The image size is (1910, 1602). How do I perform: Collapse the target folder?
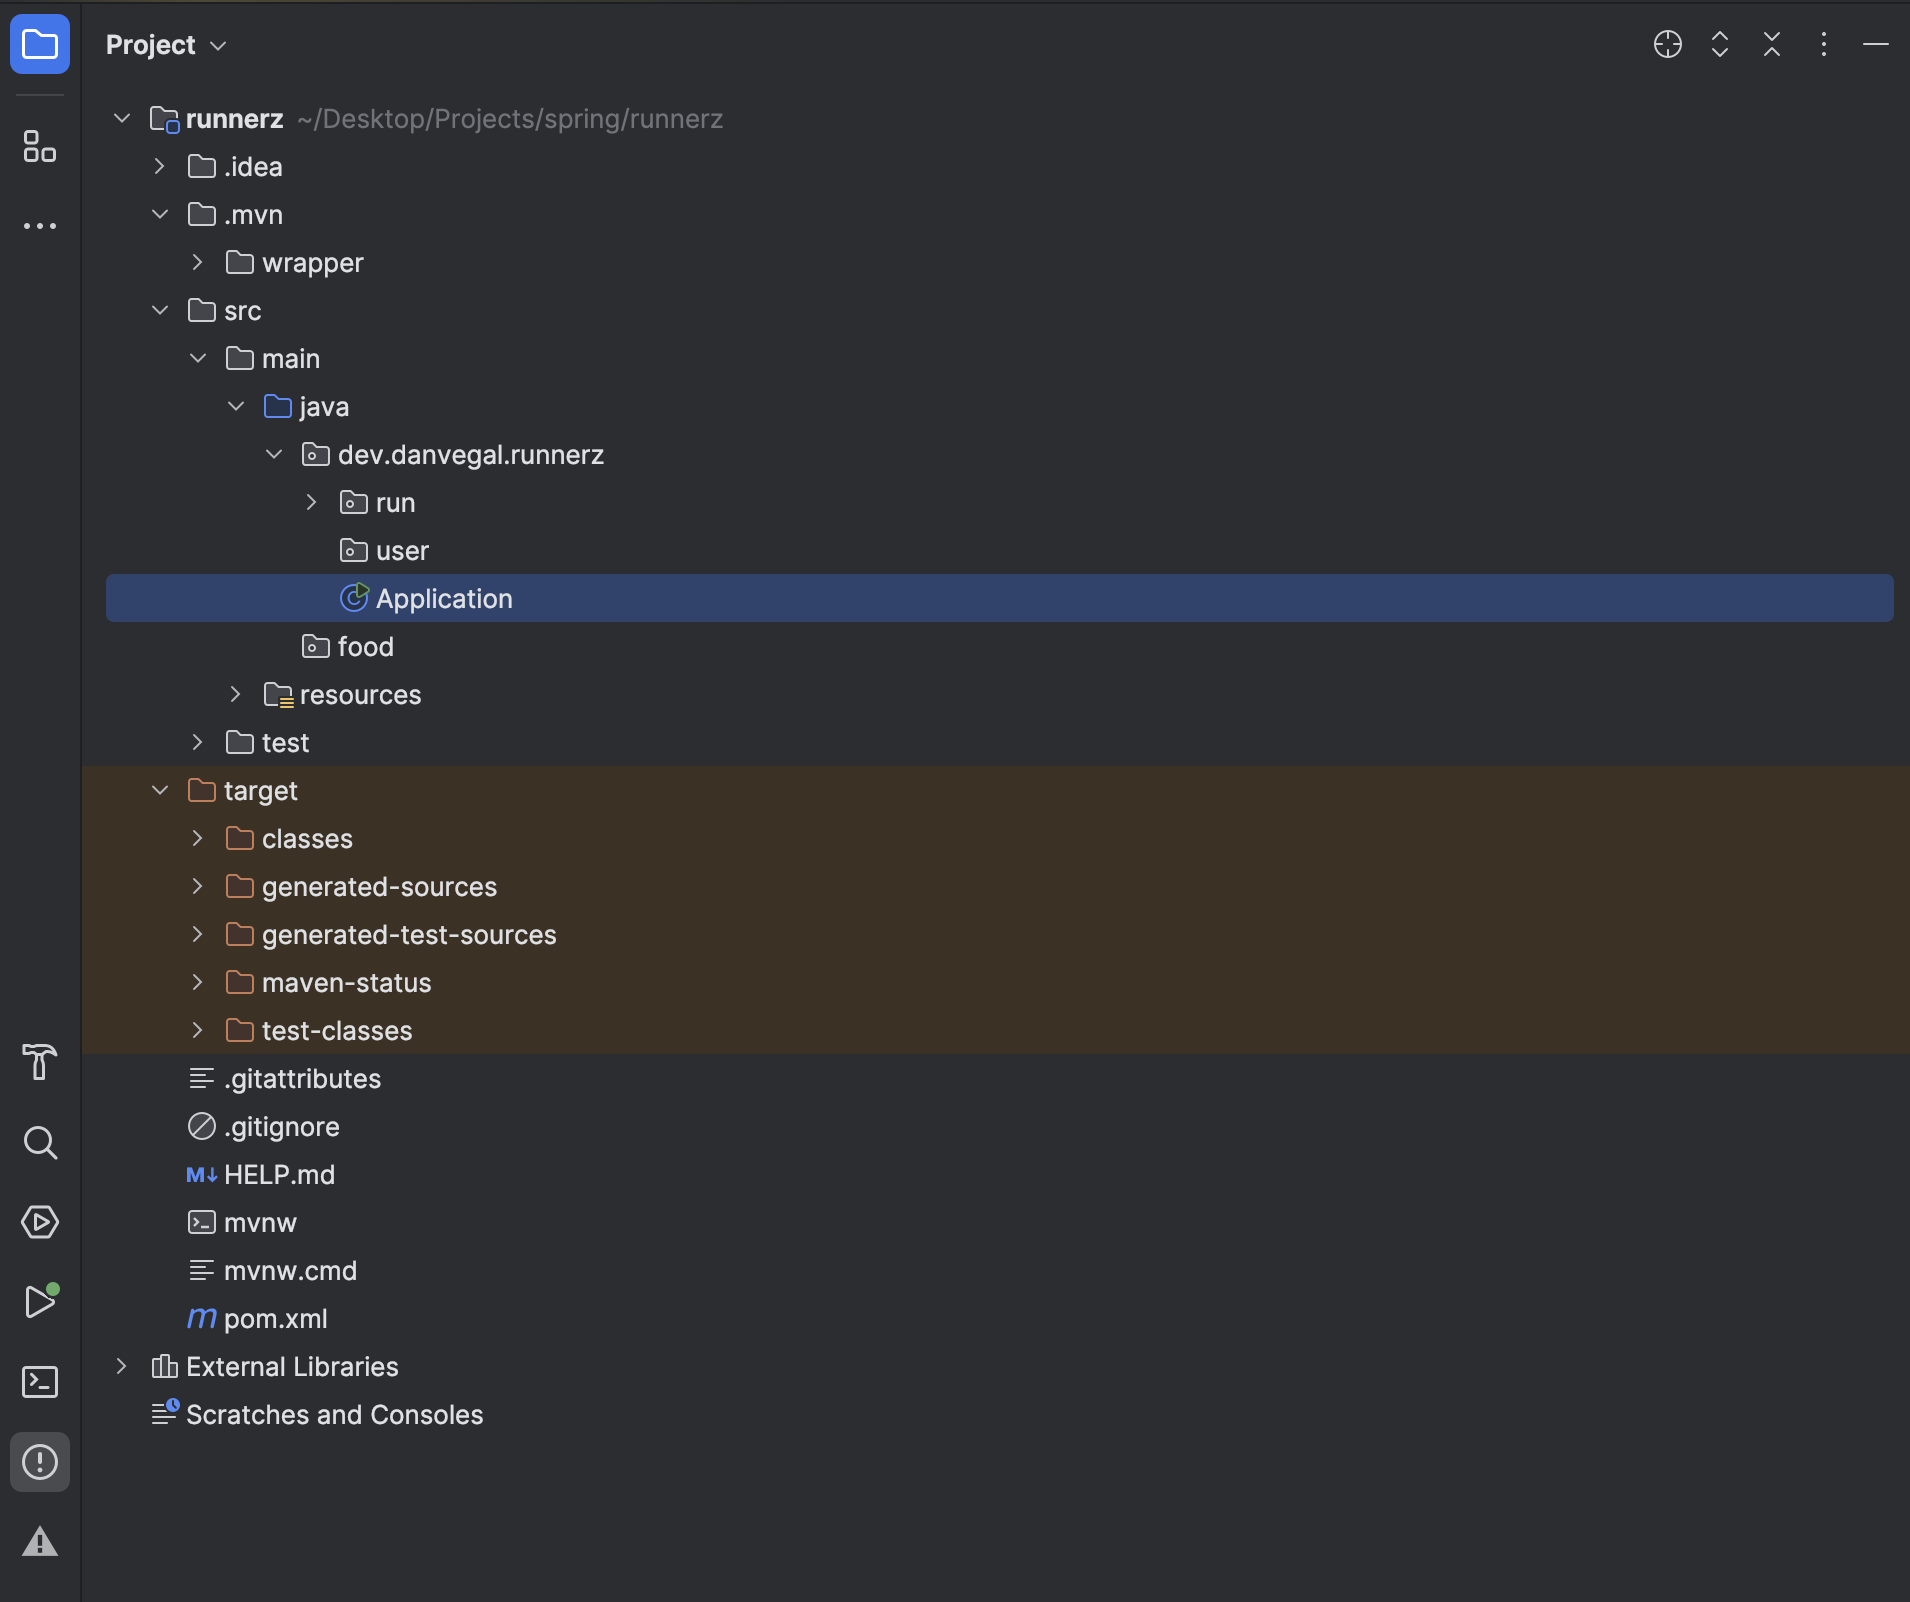[x=160, y=791]
